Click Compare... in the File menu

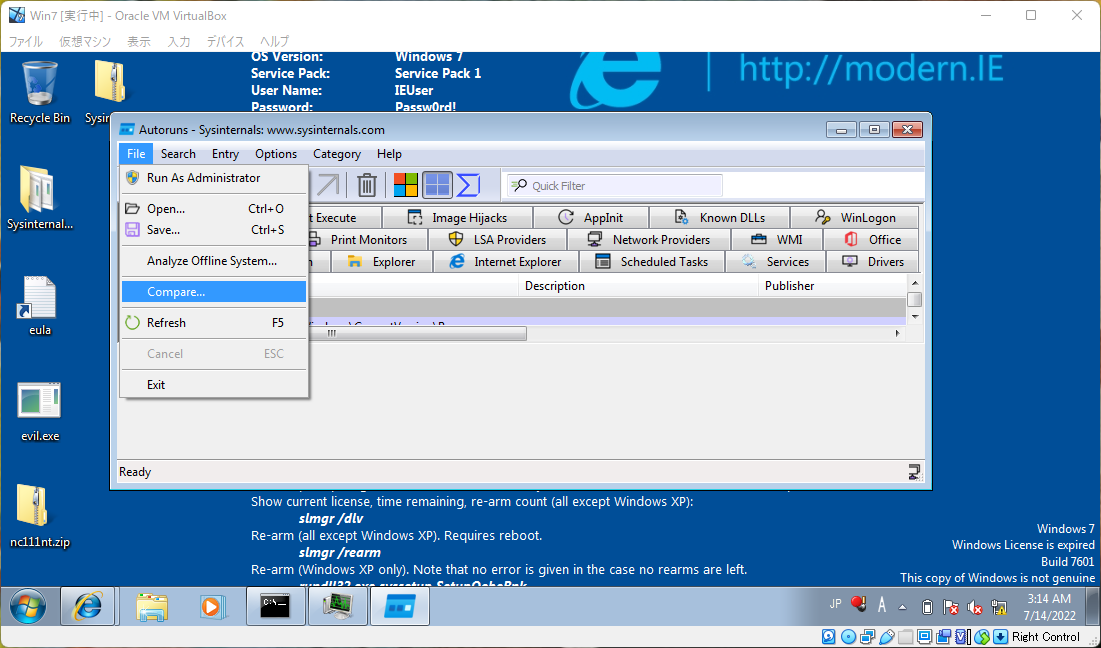pos(214,291)
